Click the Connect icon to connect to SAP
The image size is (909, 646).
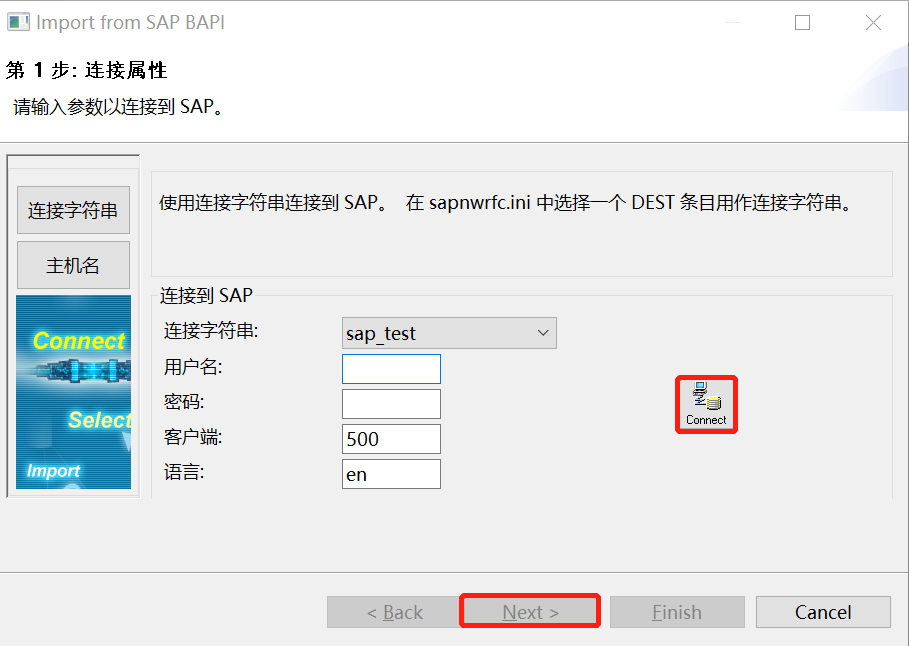click(x=706, y=404)
